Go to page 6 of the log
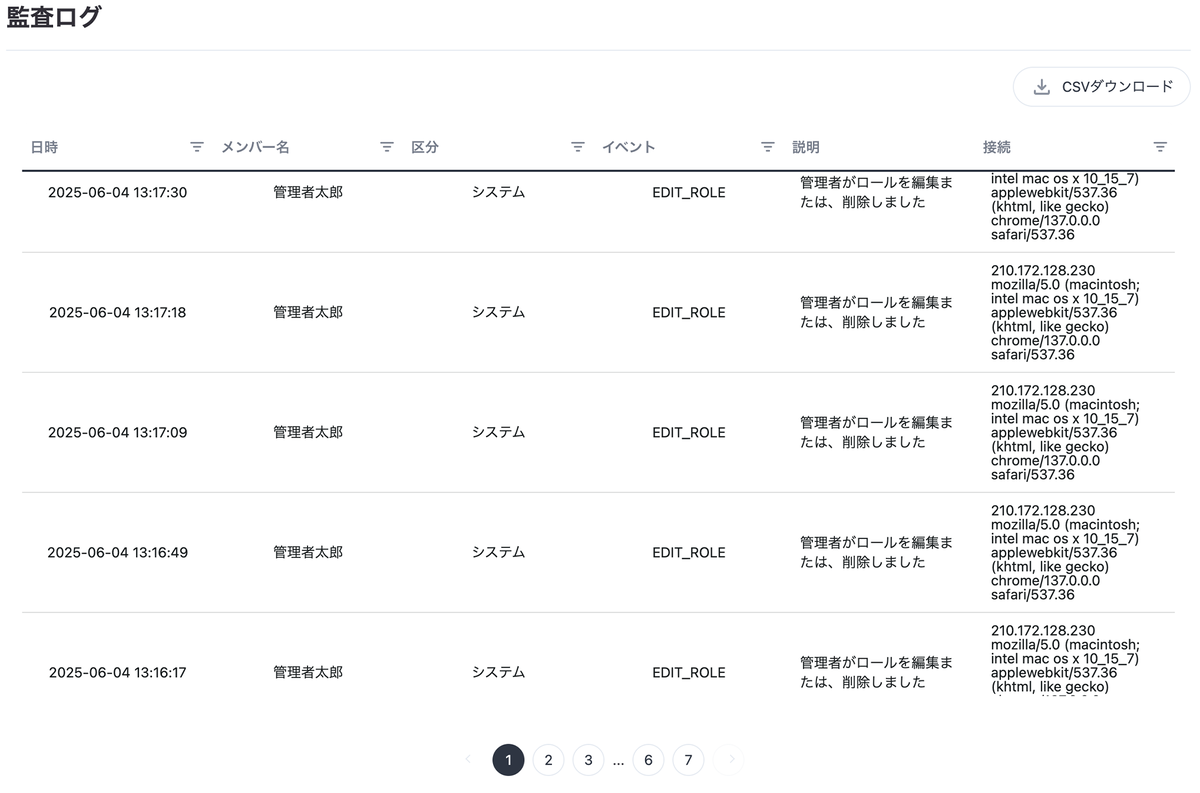The height and width of the screenshot is (793, 1200). (x=648, y=761)
